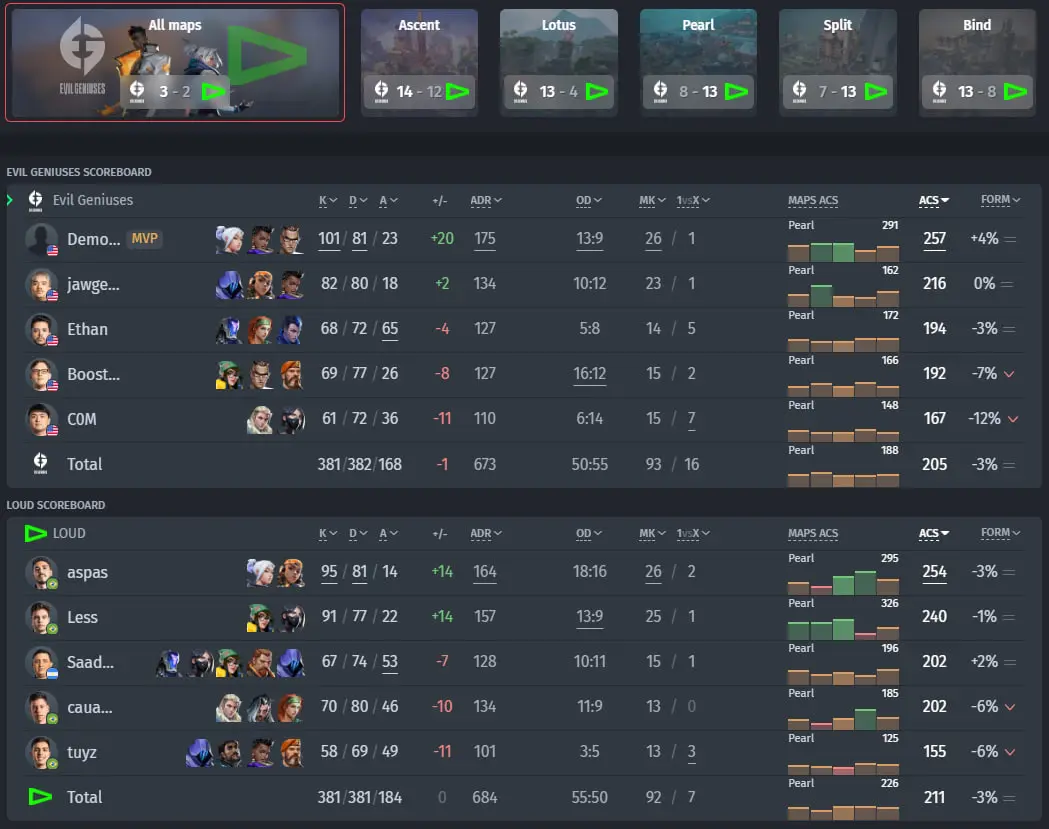The height and width of the screenshot is (829, 1049).
Task: Sort Evil Geniuses scoreboard by MK
Action: [x=652, y=201]
